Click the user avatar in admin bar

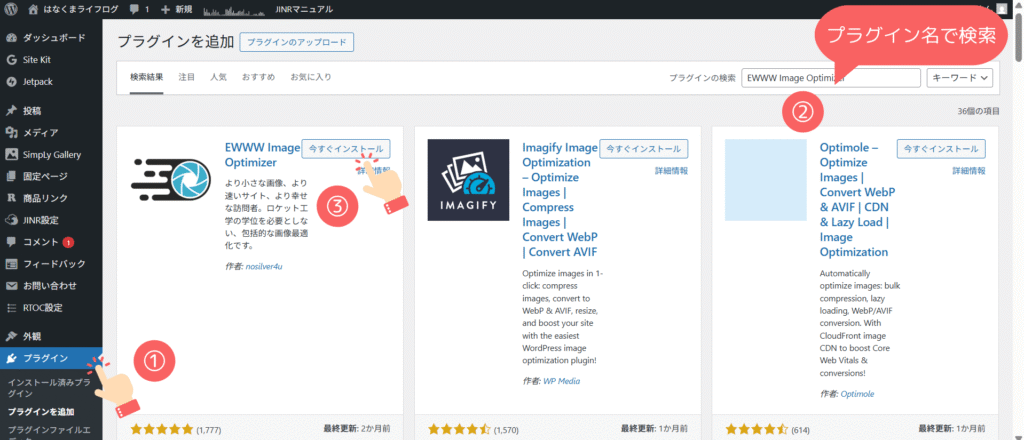pyautogui.click(x=1002, y=9)
